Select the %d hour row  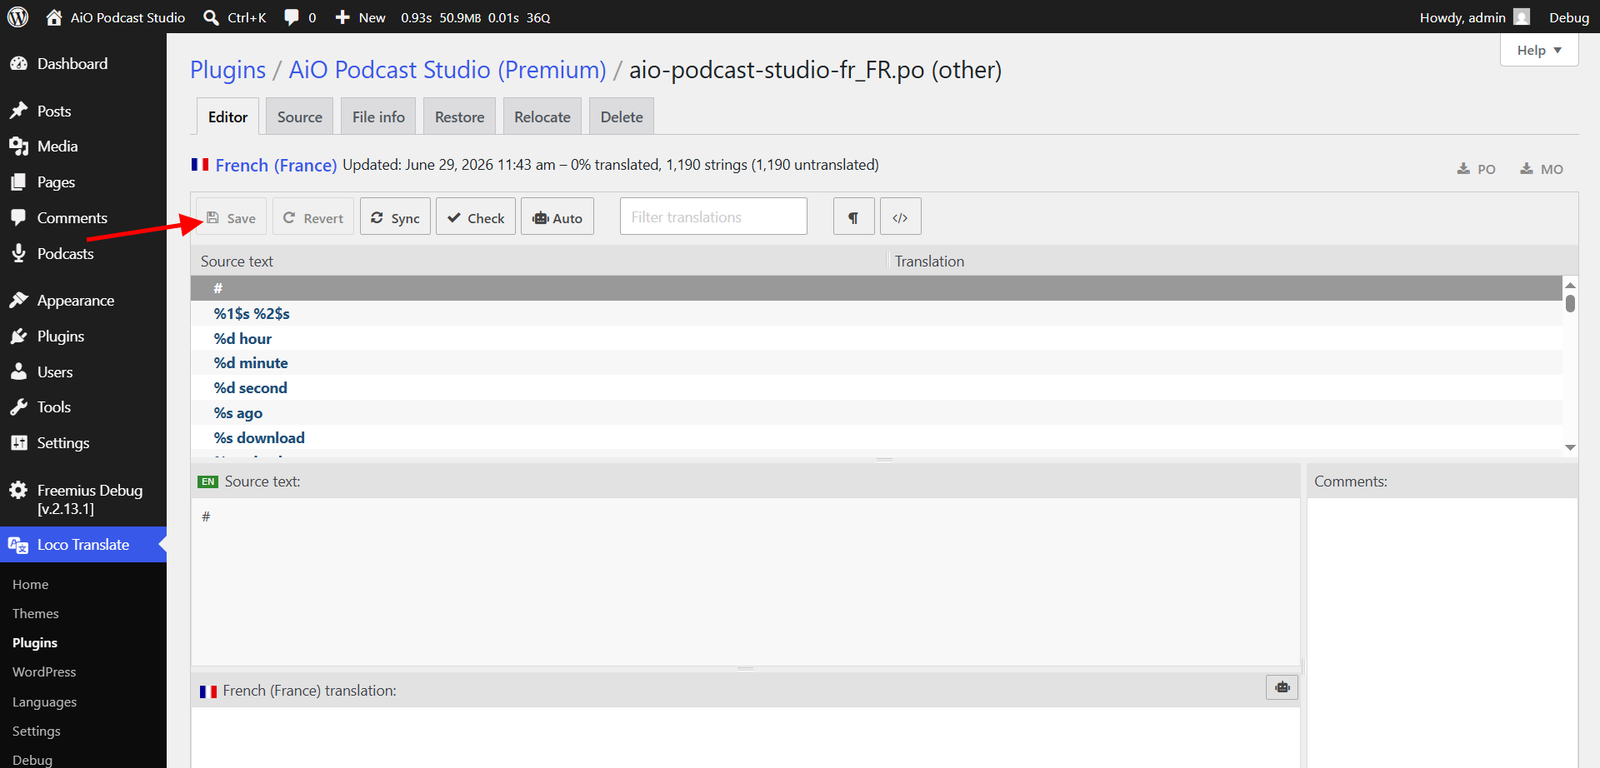pos(876,338)
